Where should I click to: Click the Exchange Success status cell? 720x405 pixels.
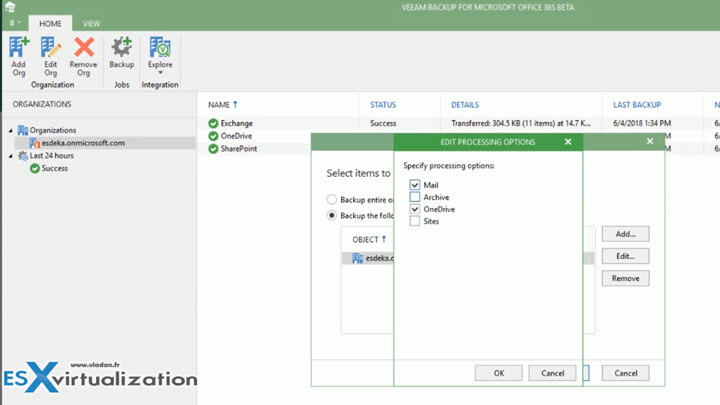click(x=383, y=123)
